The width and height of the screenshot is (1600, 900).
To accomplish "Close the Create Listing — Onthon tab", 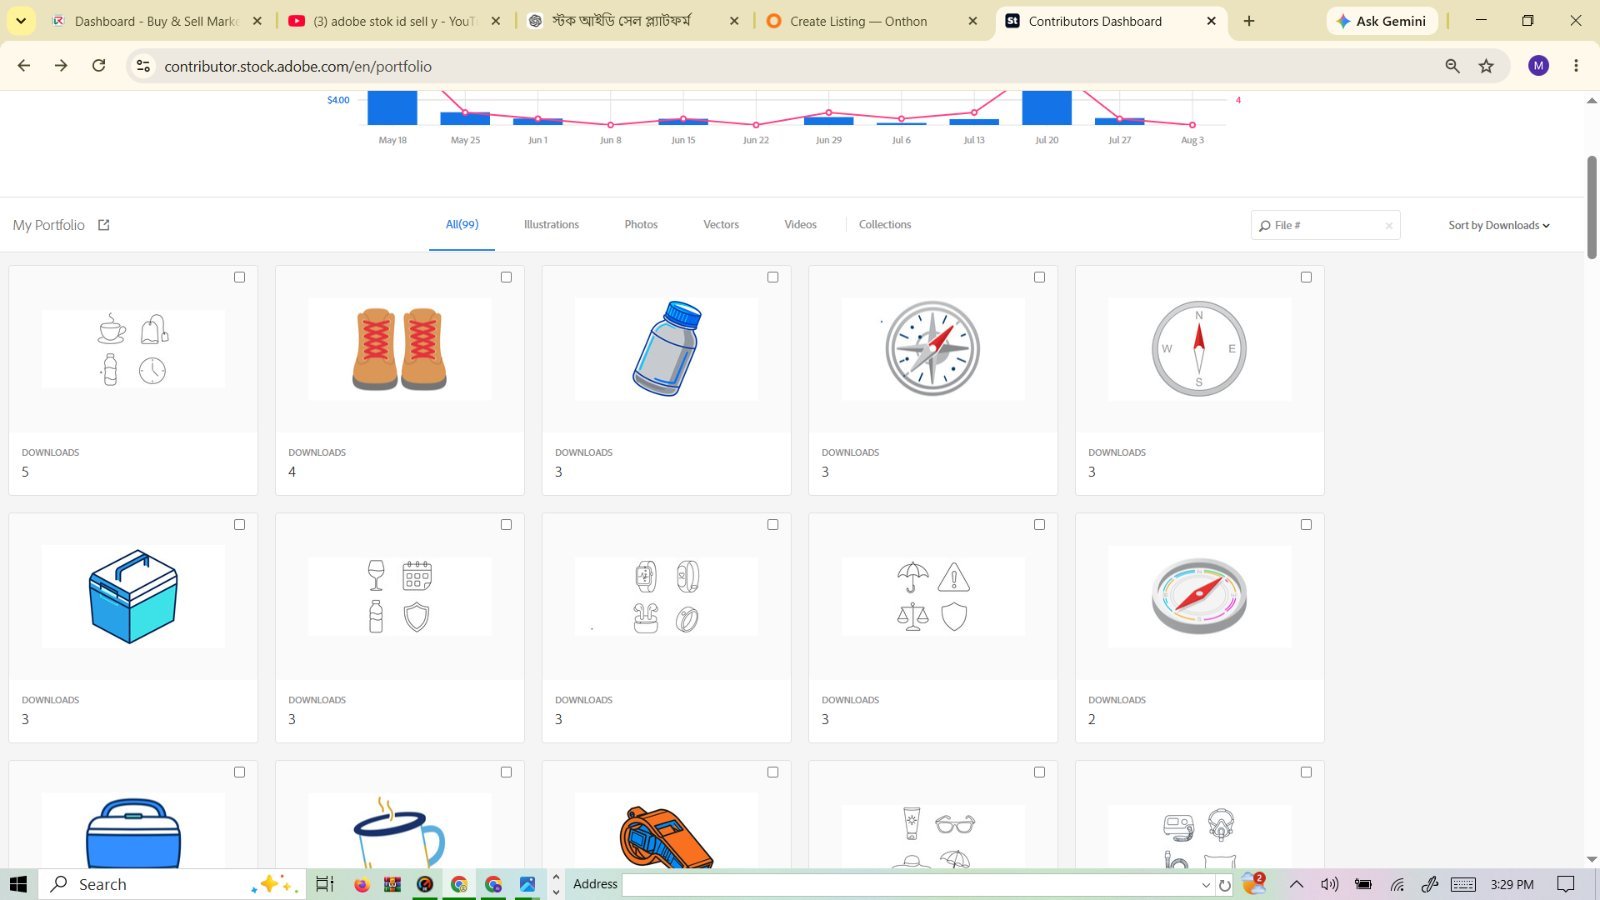I will [x=972, y=21].
